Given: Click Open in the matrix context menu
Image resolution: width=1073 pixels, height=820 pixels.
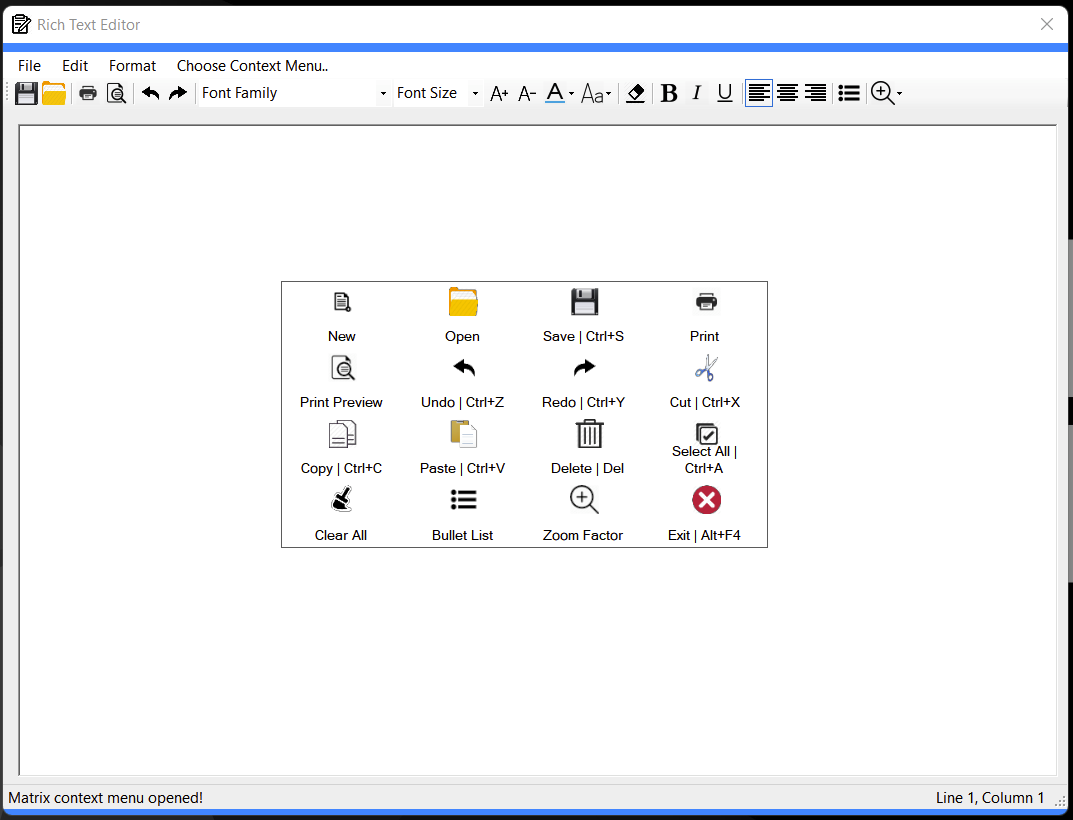Looking at the screenshot, I should pos(463,316).
